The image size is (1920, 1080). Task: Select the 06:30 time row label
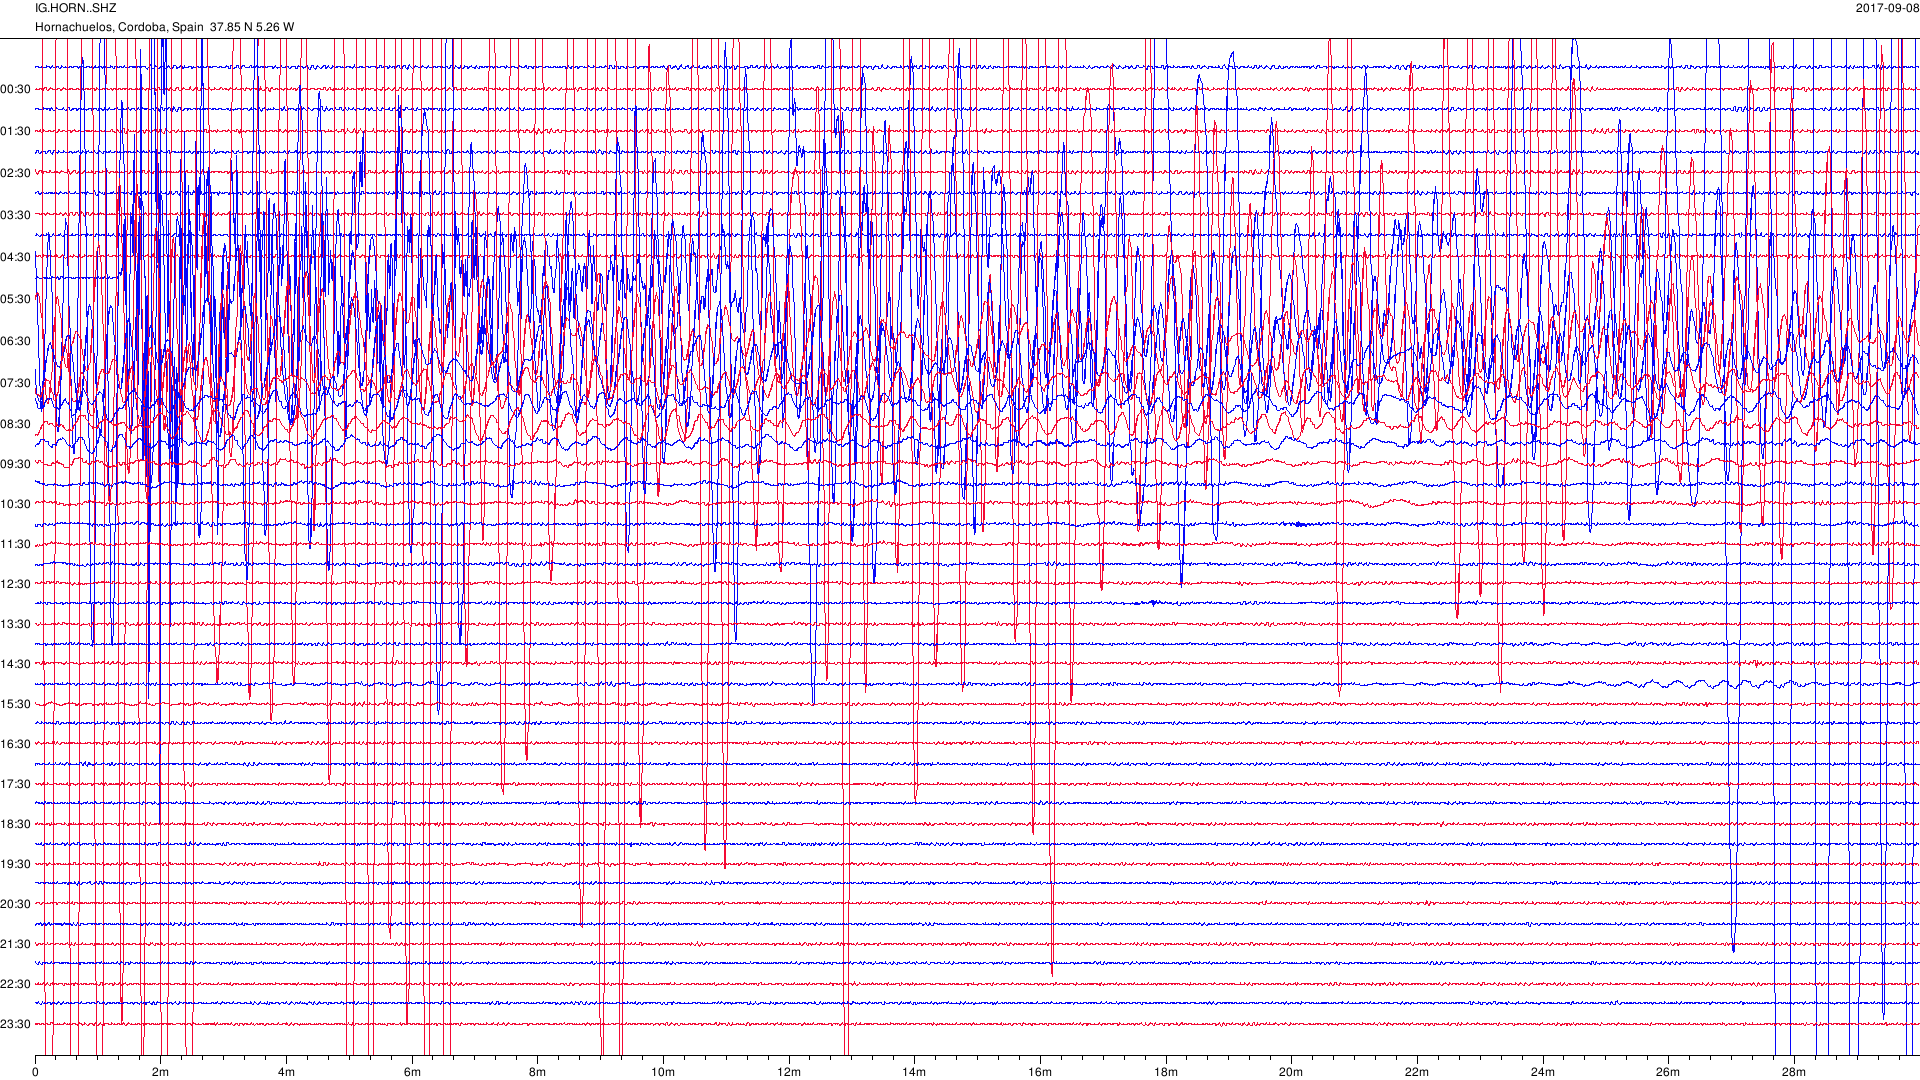click(x=15, y=341)
